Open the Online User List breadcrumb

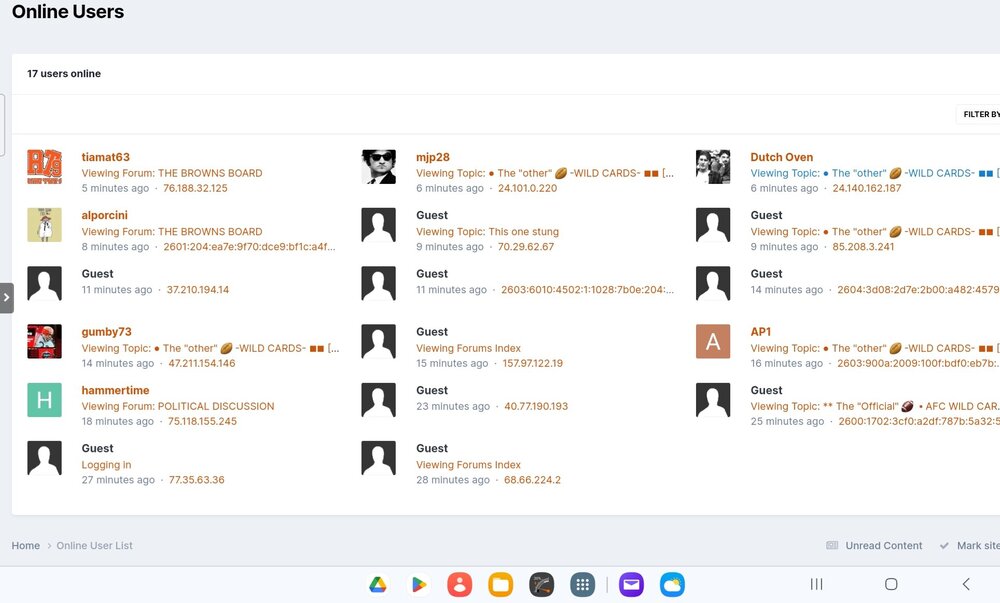[x=94, y=546]
